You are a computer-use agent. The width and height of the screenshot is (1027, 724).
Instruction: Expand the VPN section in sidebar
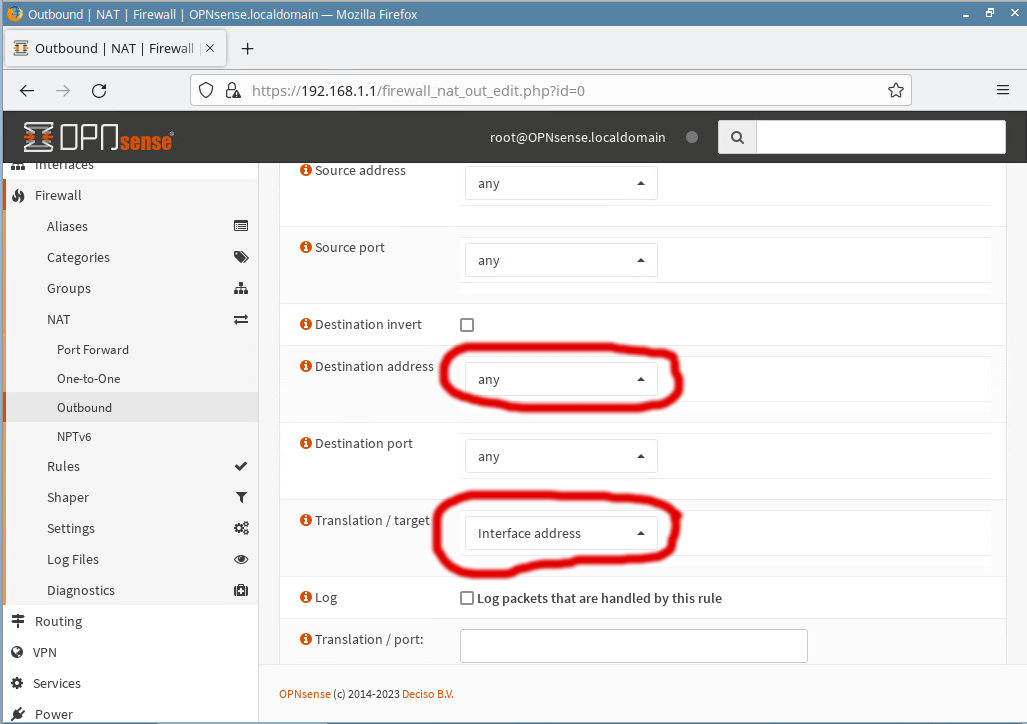pyautogui.click(x=45, y=652)
